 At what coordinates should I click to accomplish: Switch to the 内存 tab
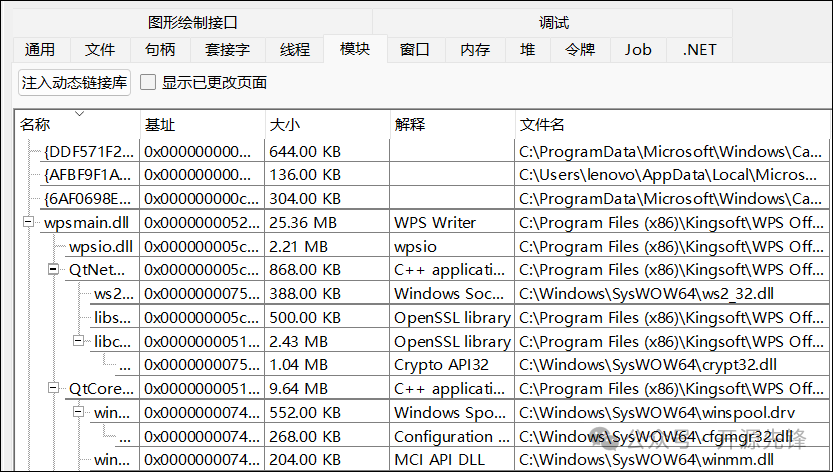click(x=475, y=50)
